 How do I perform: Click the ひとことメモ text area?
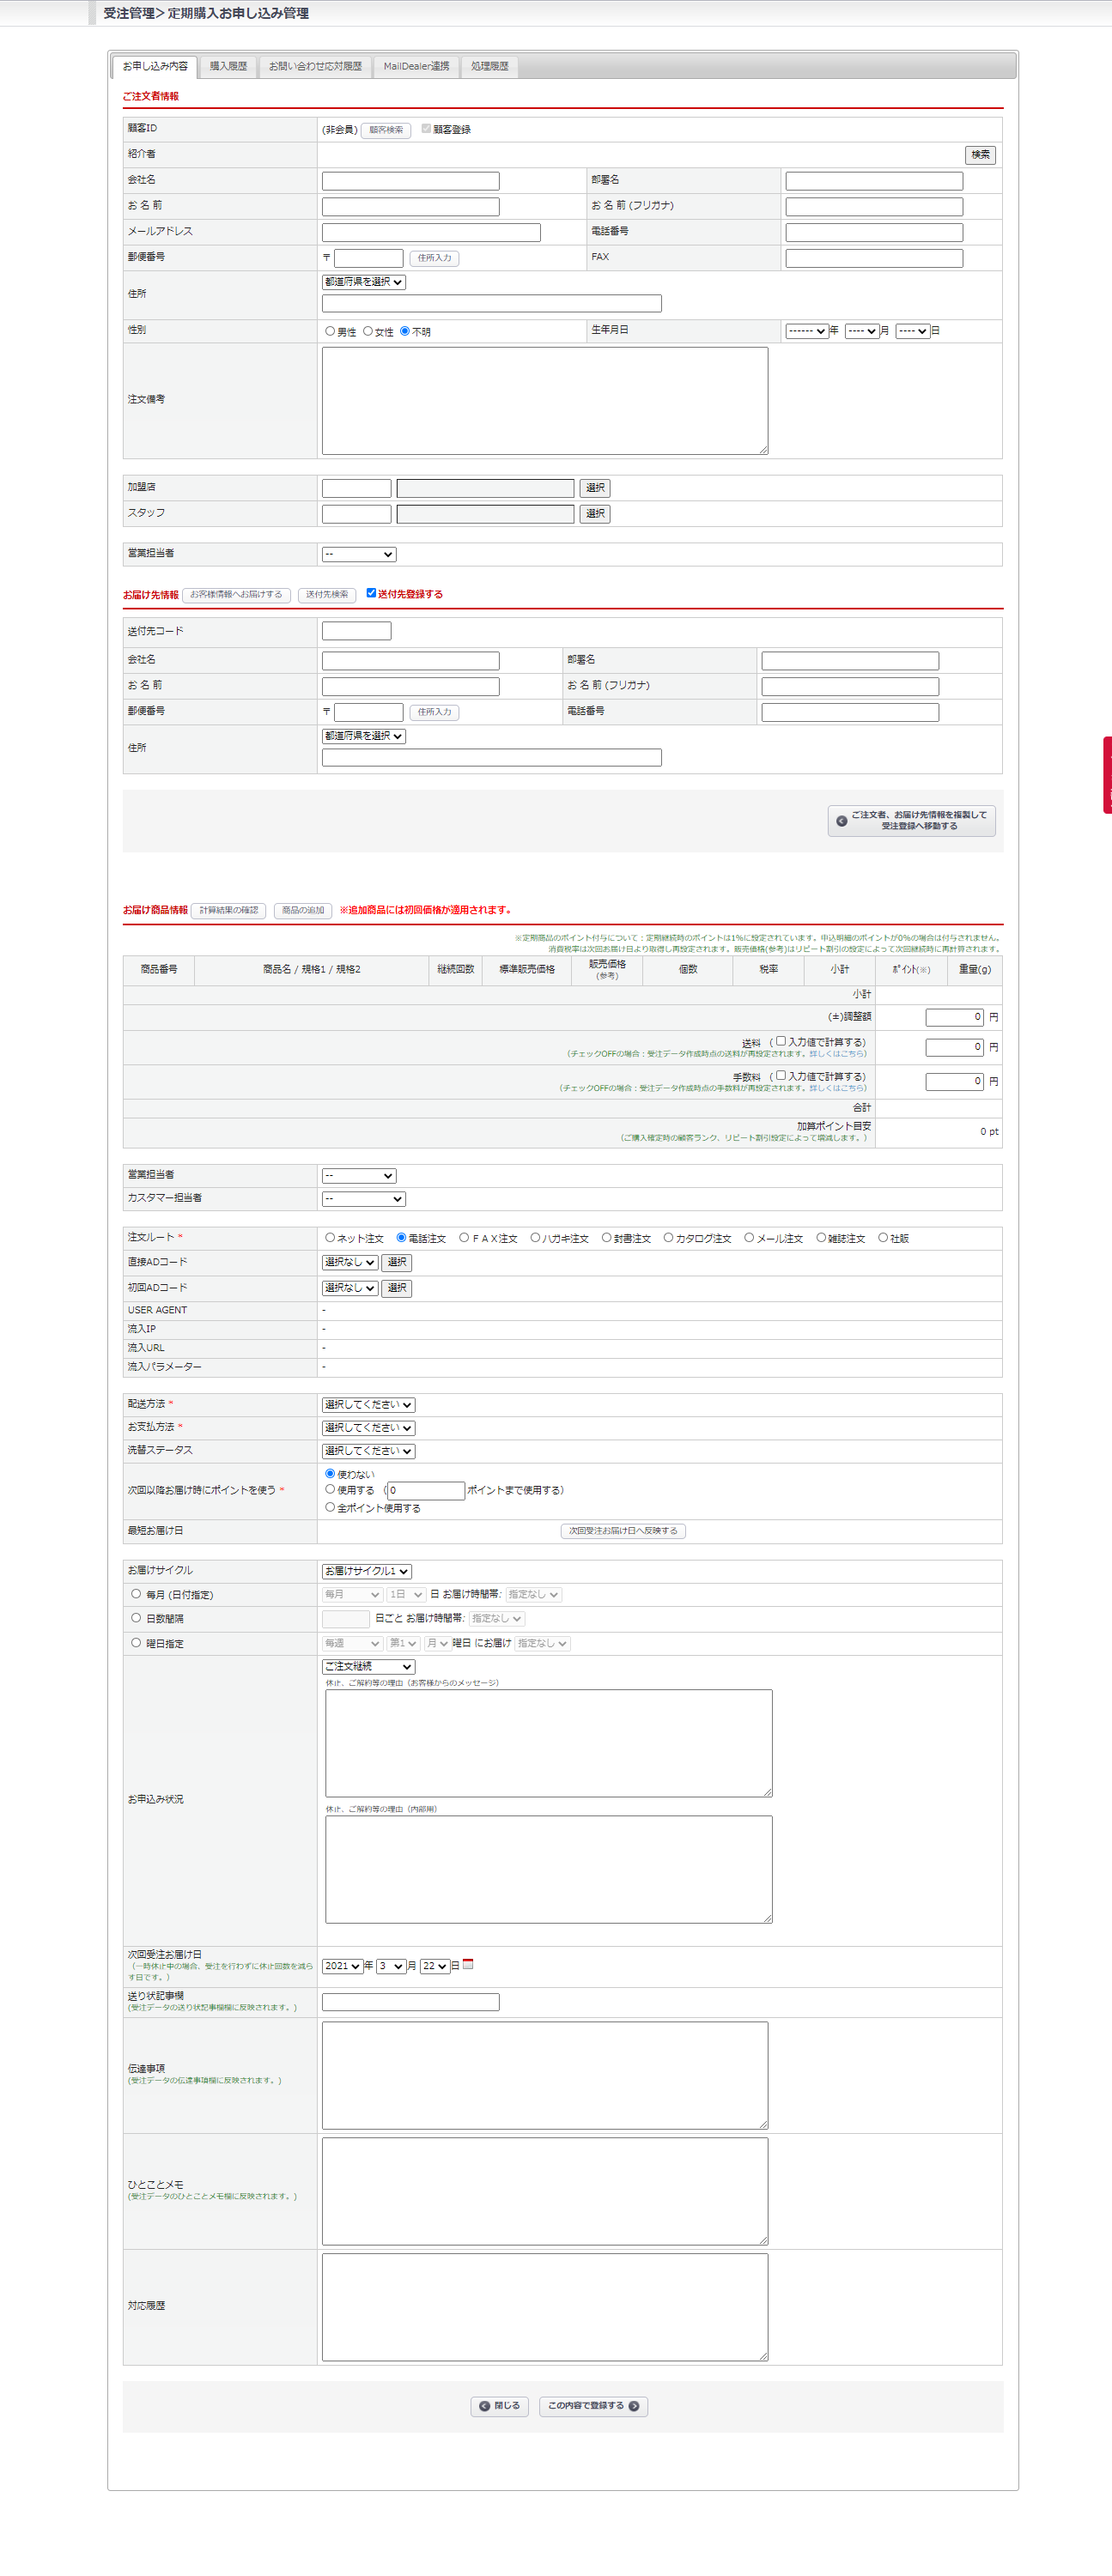(x=545, y=2191)
